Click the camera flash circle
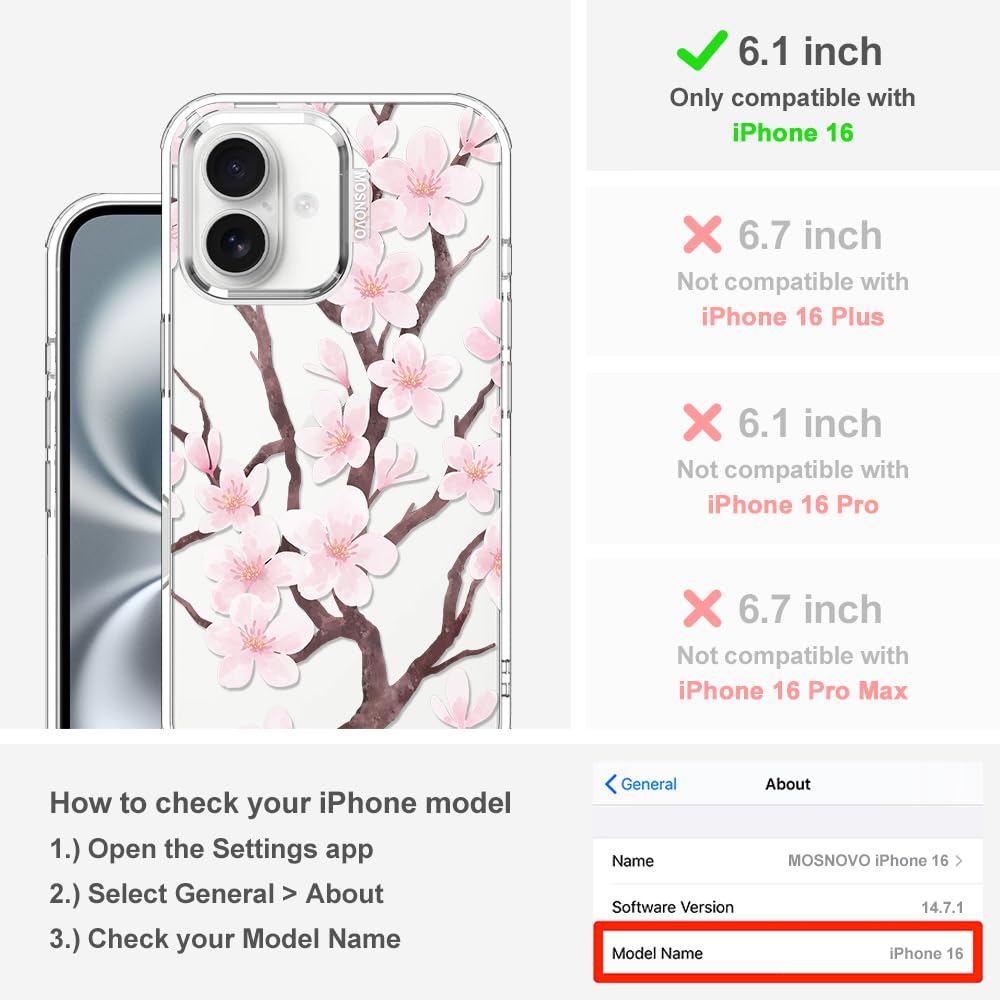This screenshot has height=1000, width=1000. (x=305, y=205)
